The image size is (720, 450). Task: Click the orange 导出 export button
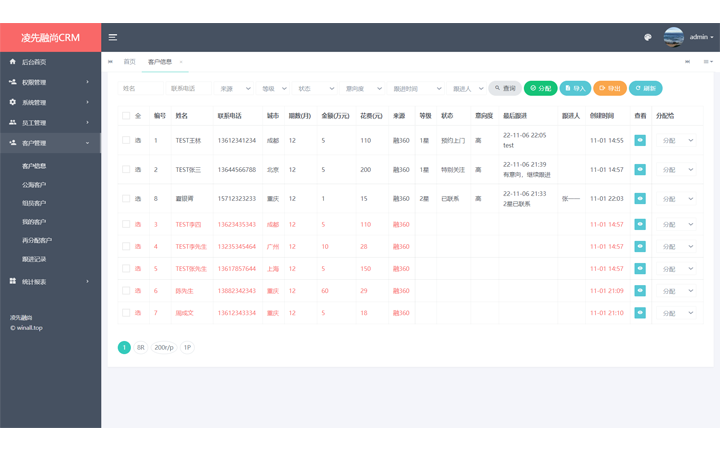click(x=610, y=88)
